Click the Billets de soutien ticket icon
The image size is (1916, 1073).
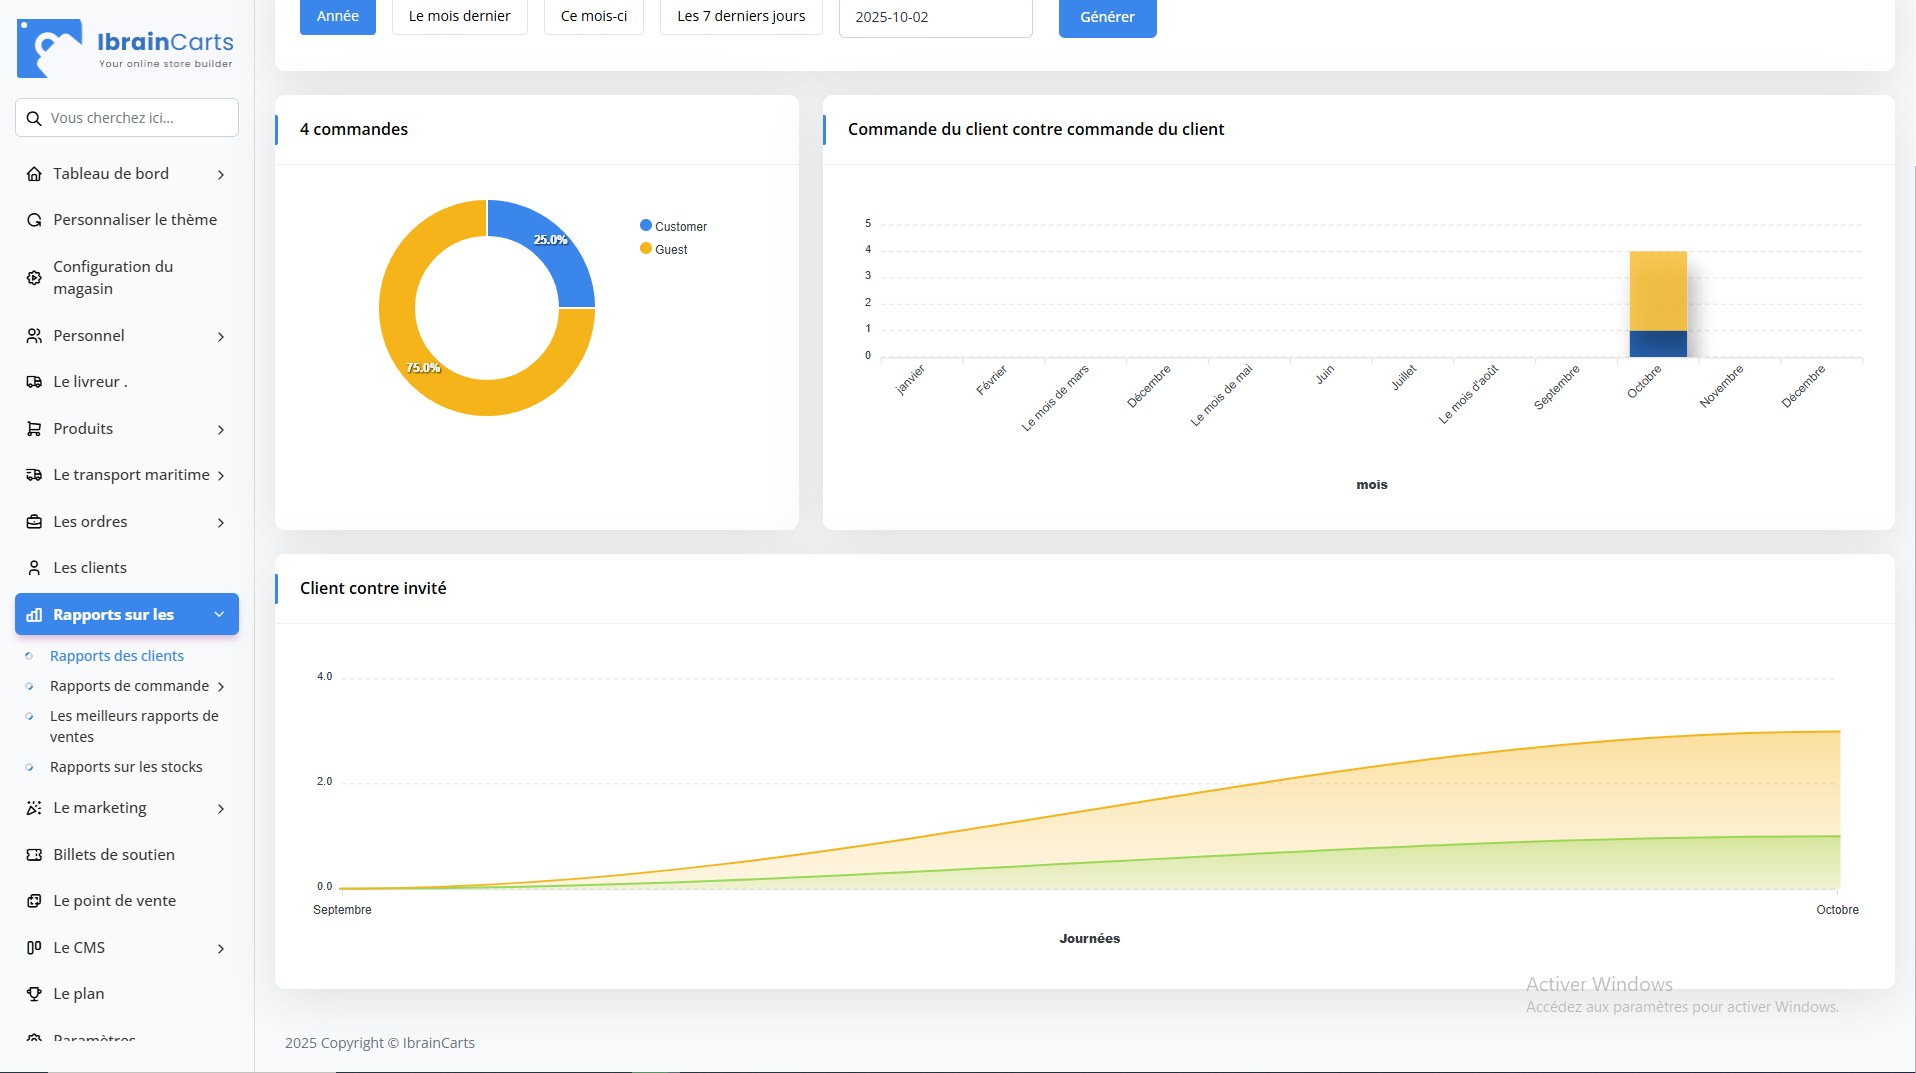tap(34, 855)
